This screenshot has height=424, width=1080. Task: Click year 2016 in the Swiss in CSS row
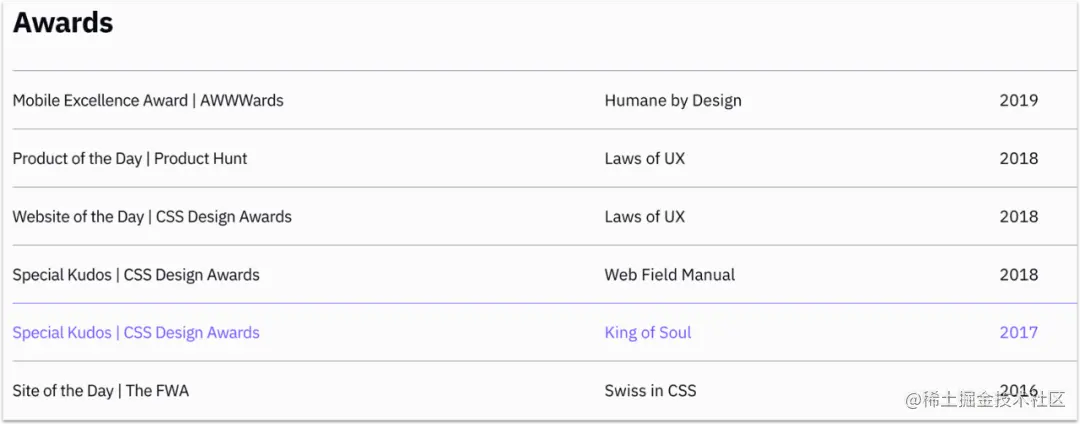1019,390
